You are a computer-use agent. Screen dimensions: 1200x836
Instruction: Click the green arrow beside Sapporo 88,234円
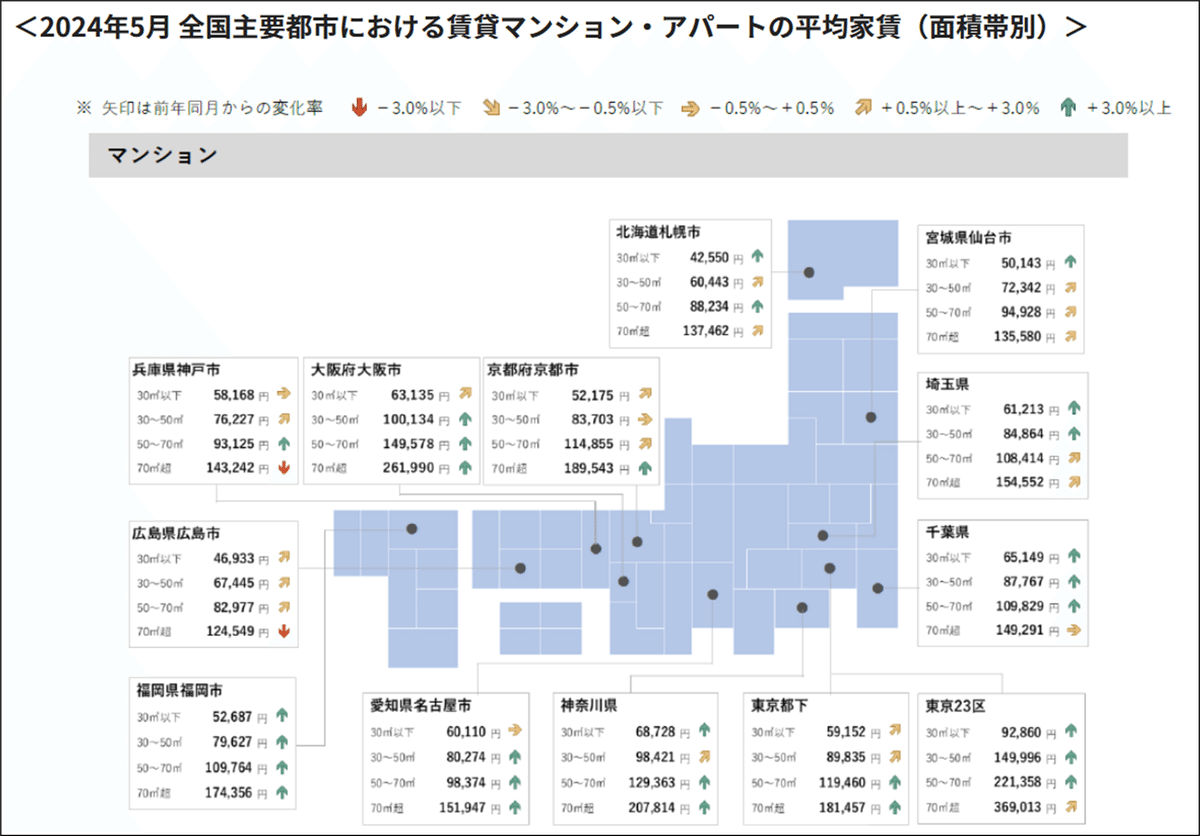pyautogui.click(x=759, y=306)
